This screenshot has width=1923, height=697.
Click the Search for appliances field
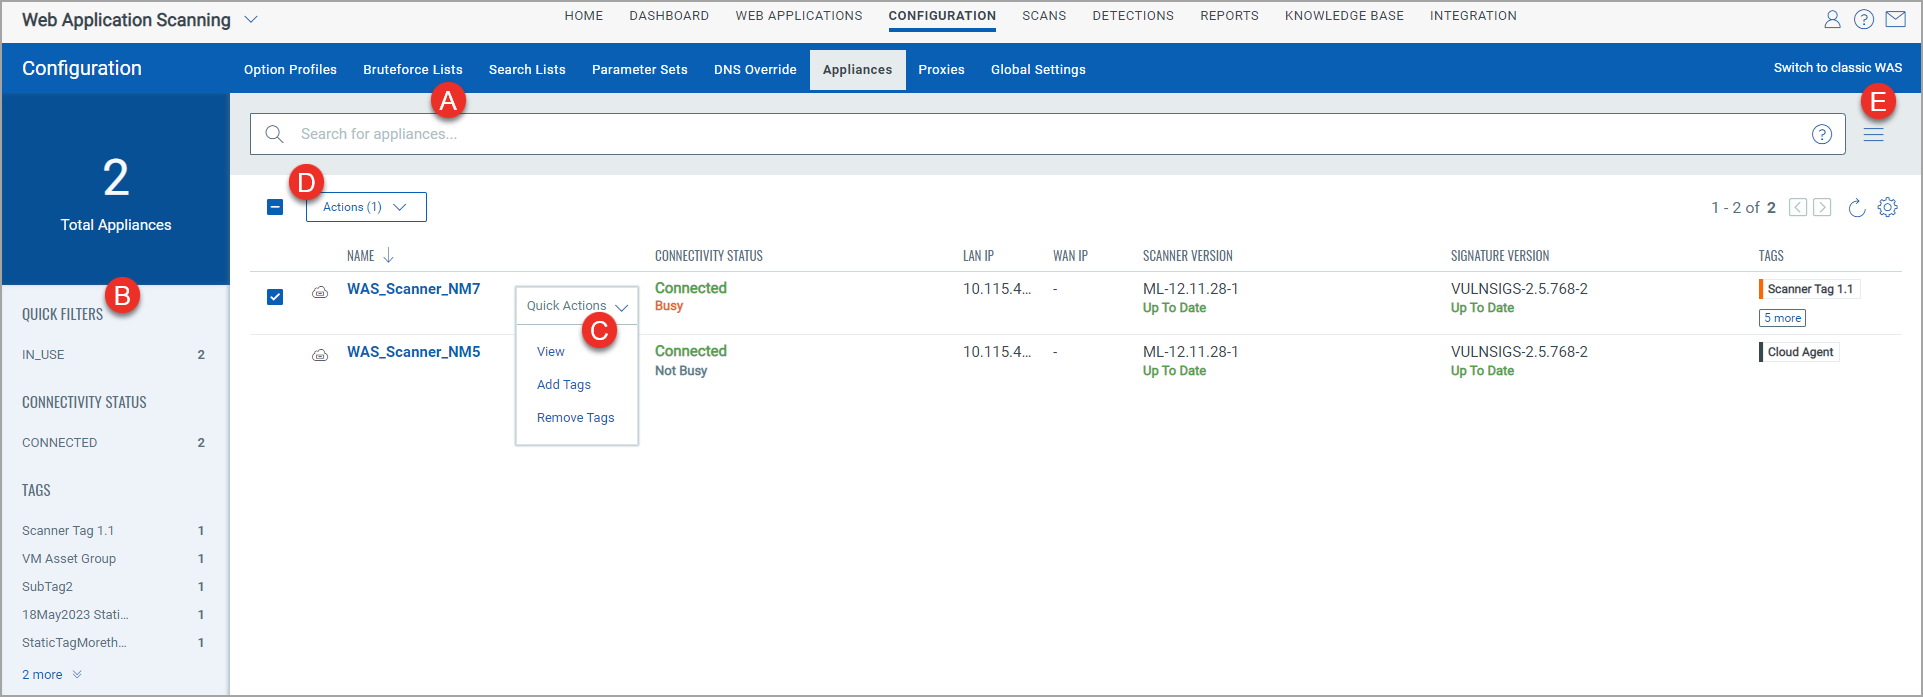click(1048, 134)
